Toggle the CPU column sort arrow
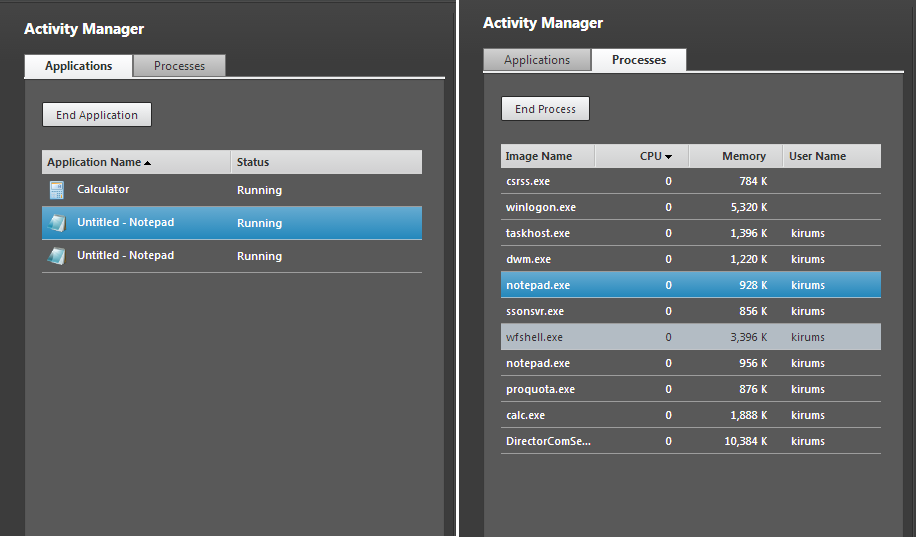Screen dimensions: 916x537 [668, 157]
